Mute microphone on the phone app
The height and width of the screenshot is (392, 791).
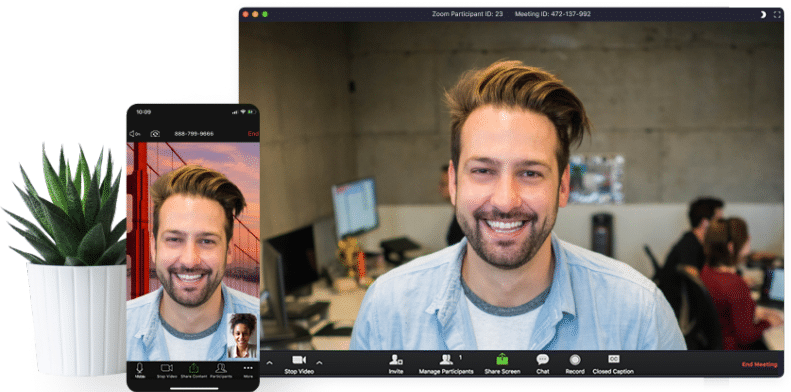coord(140,370)
